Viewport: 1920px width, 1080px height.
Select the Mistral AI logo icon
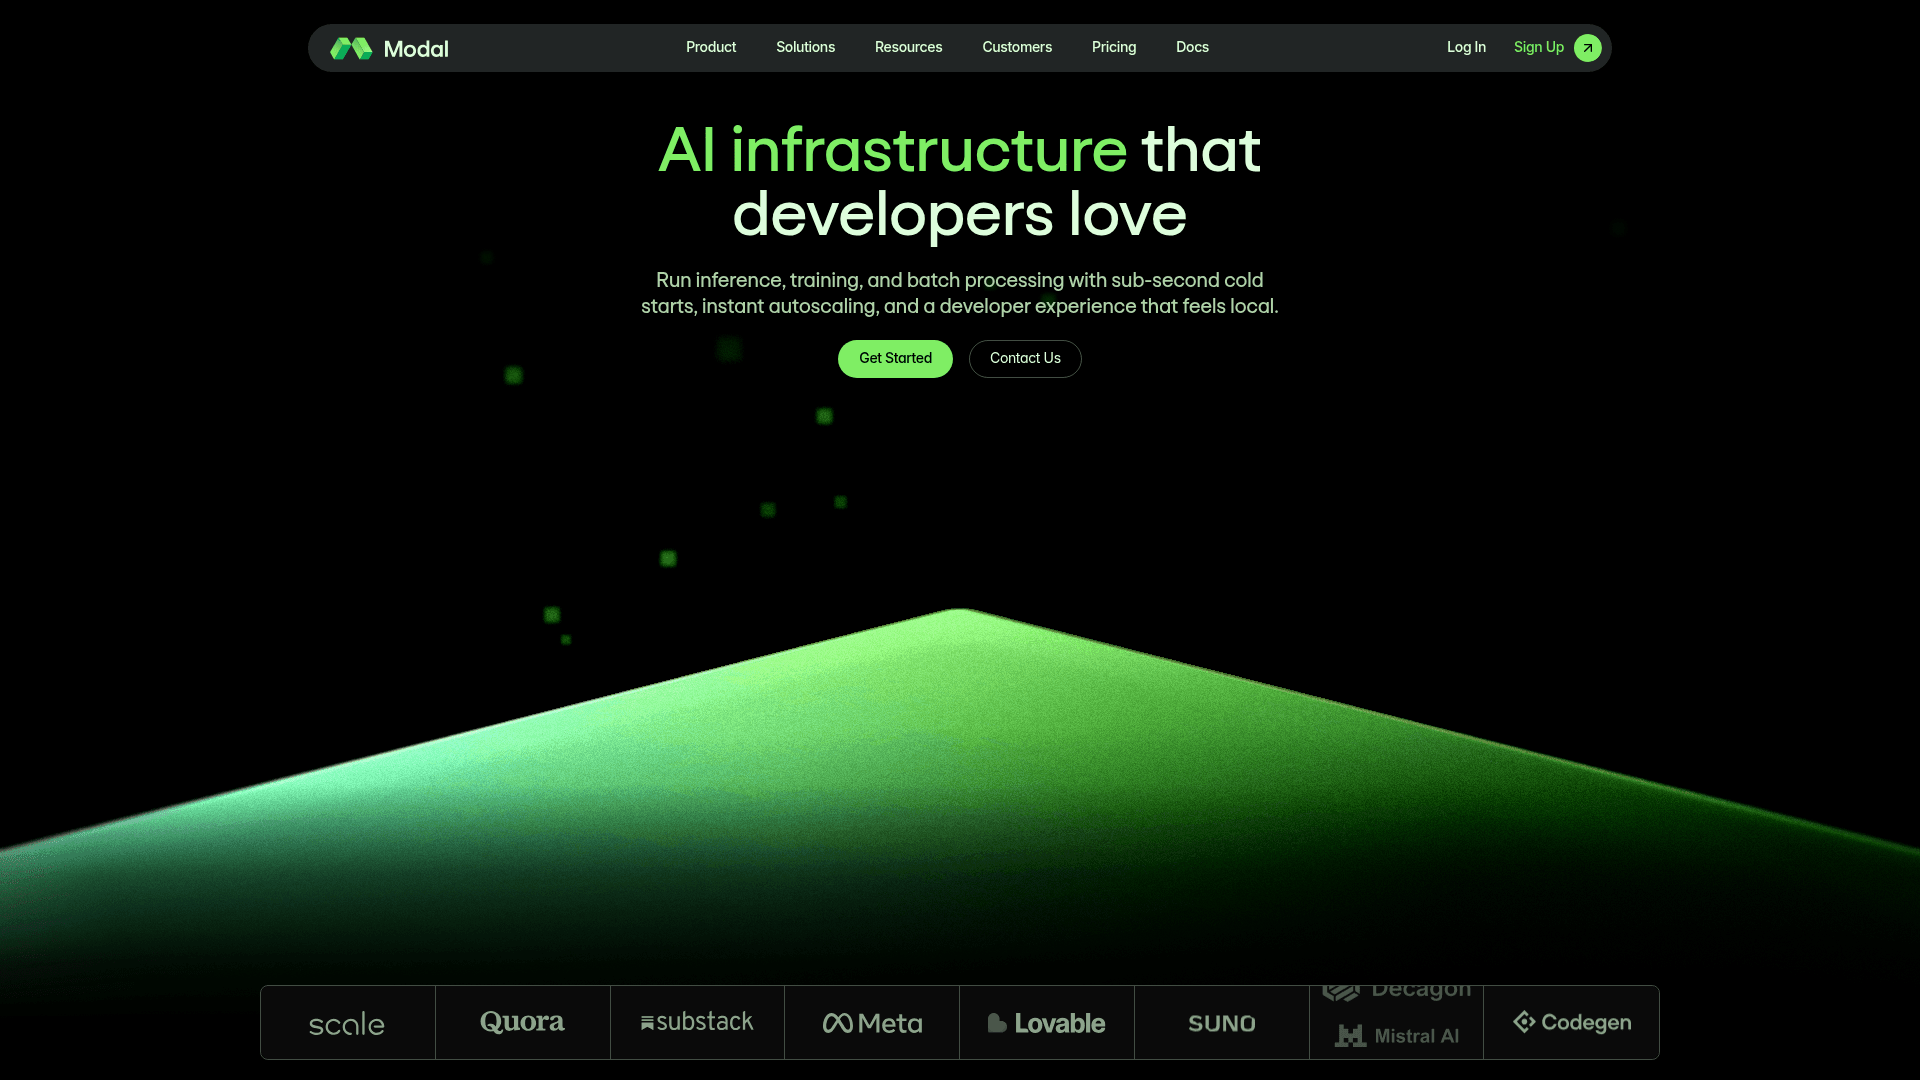1350,1036
